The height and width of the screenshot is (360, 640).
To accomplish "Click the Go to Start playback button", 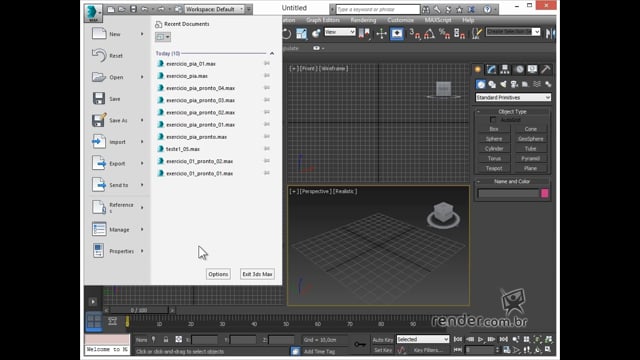I will [x=458, y=339].
